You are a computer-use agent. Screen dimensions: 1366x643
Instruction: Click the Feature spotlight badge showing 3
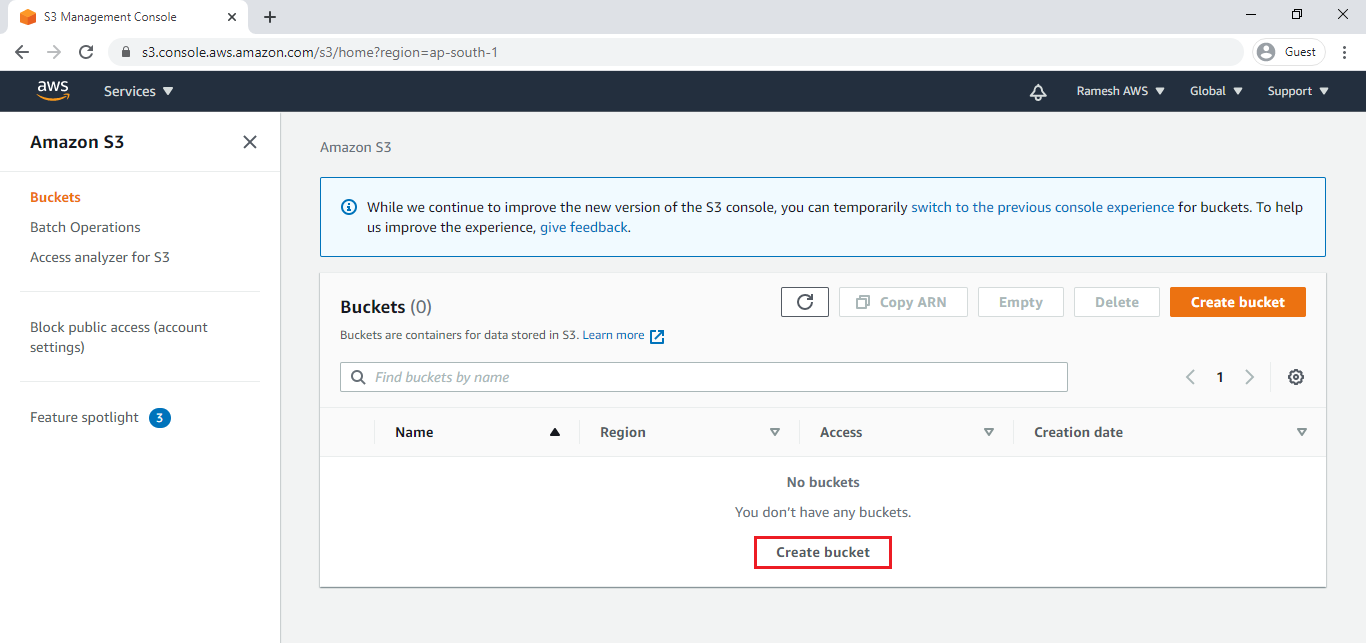tap(160, 417)
